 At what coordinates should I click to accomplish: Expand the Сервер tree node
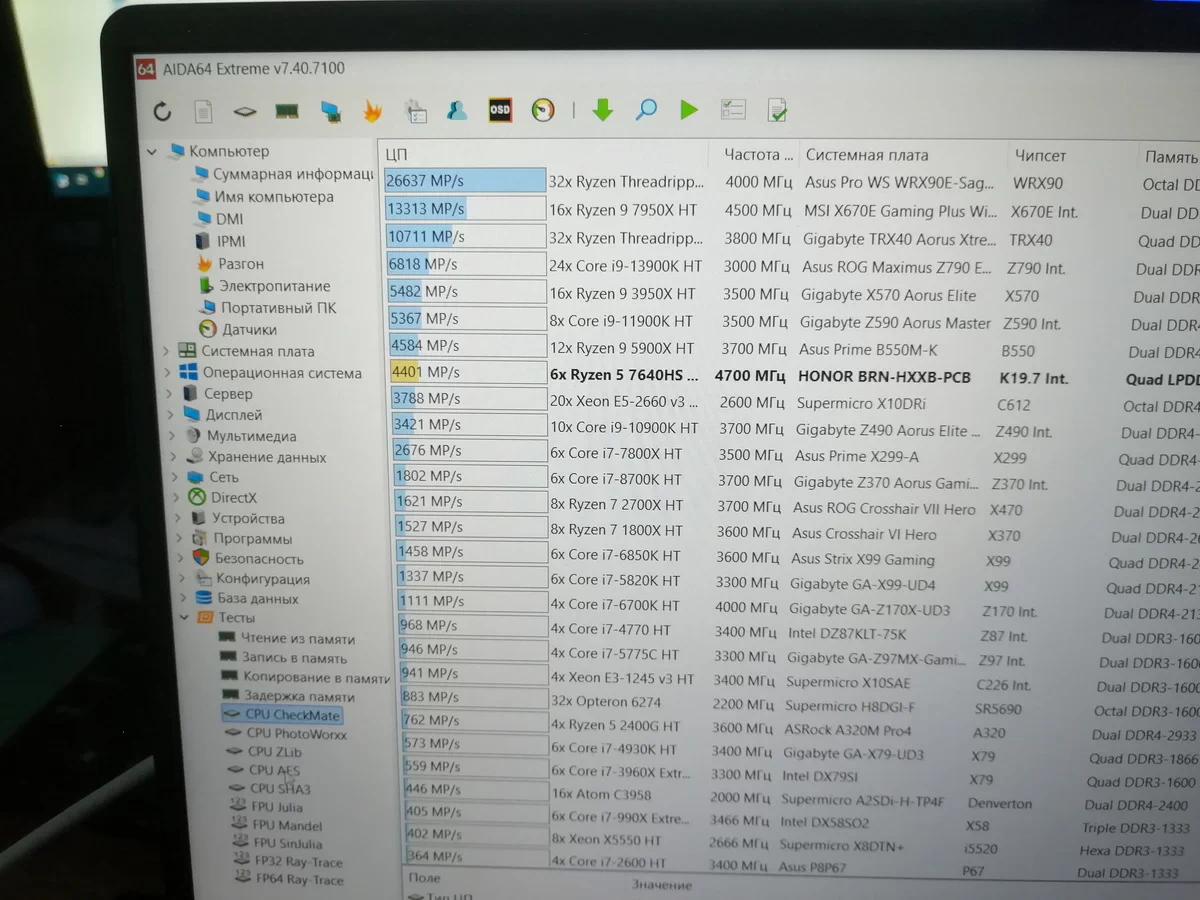170,394
